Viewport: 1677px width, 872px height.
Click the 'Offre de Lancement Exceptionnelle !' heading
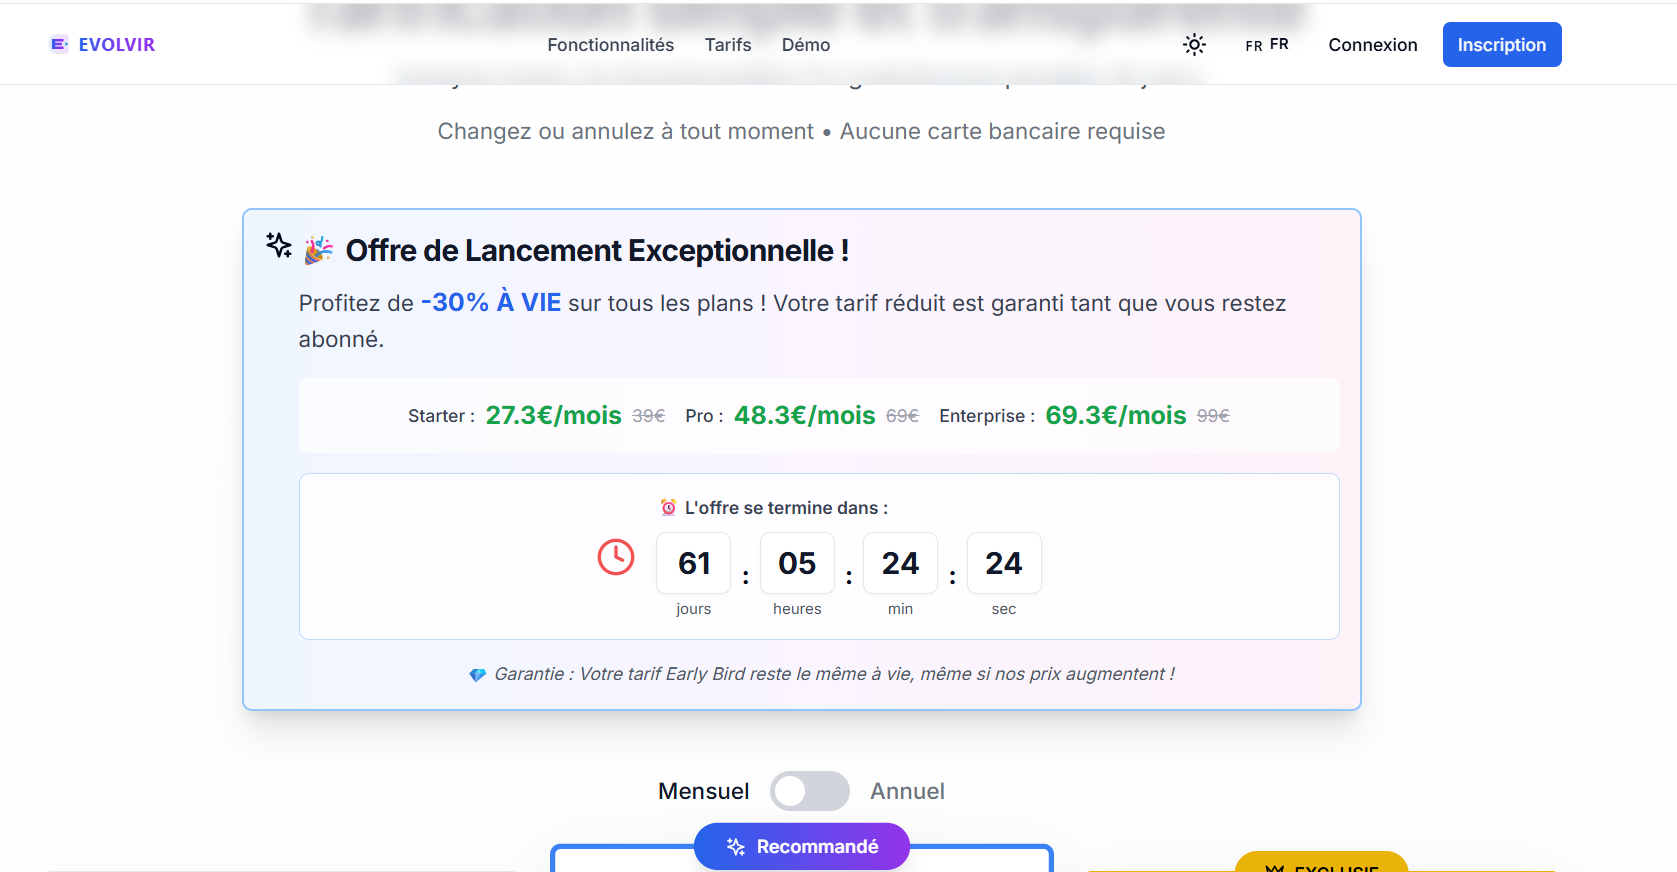click(597, 250)
